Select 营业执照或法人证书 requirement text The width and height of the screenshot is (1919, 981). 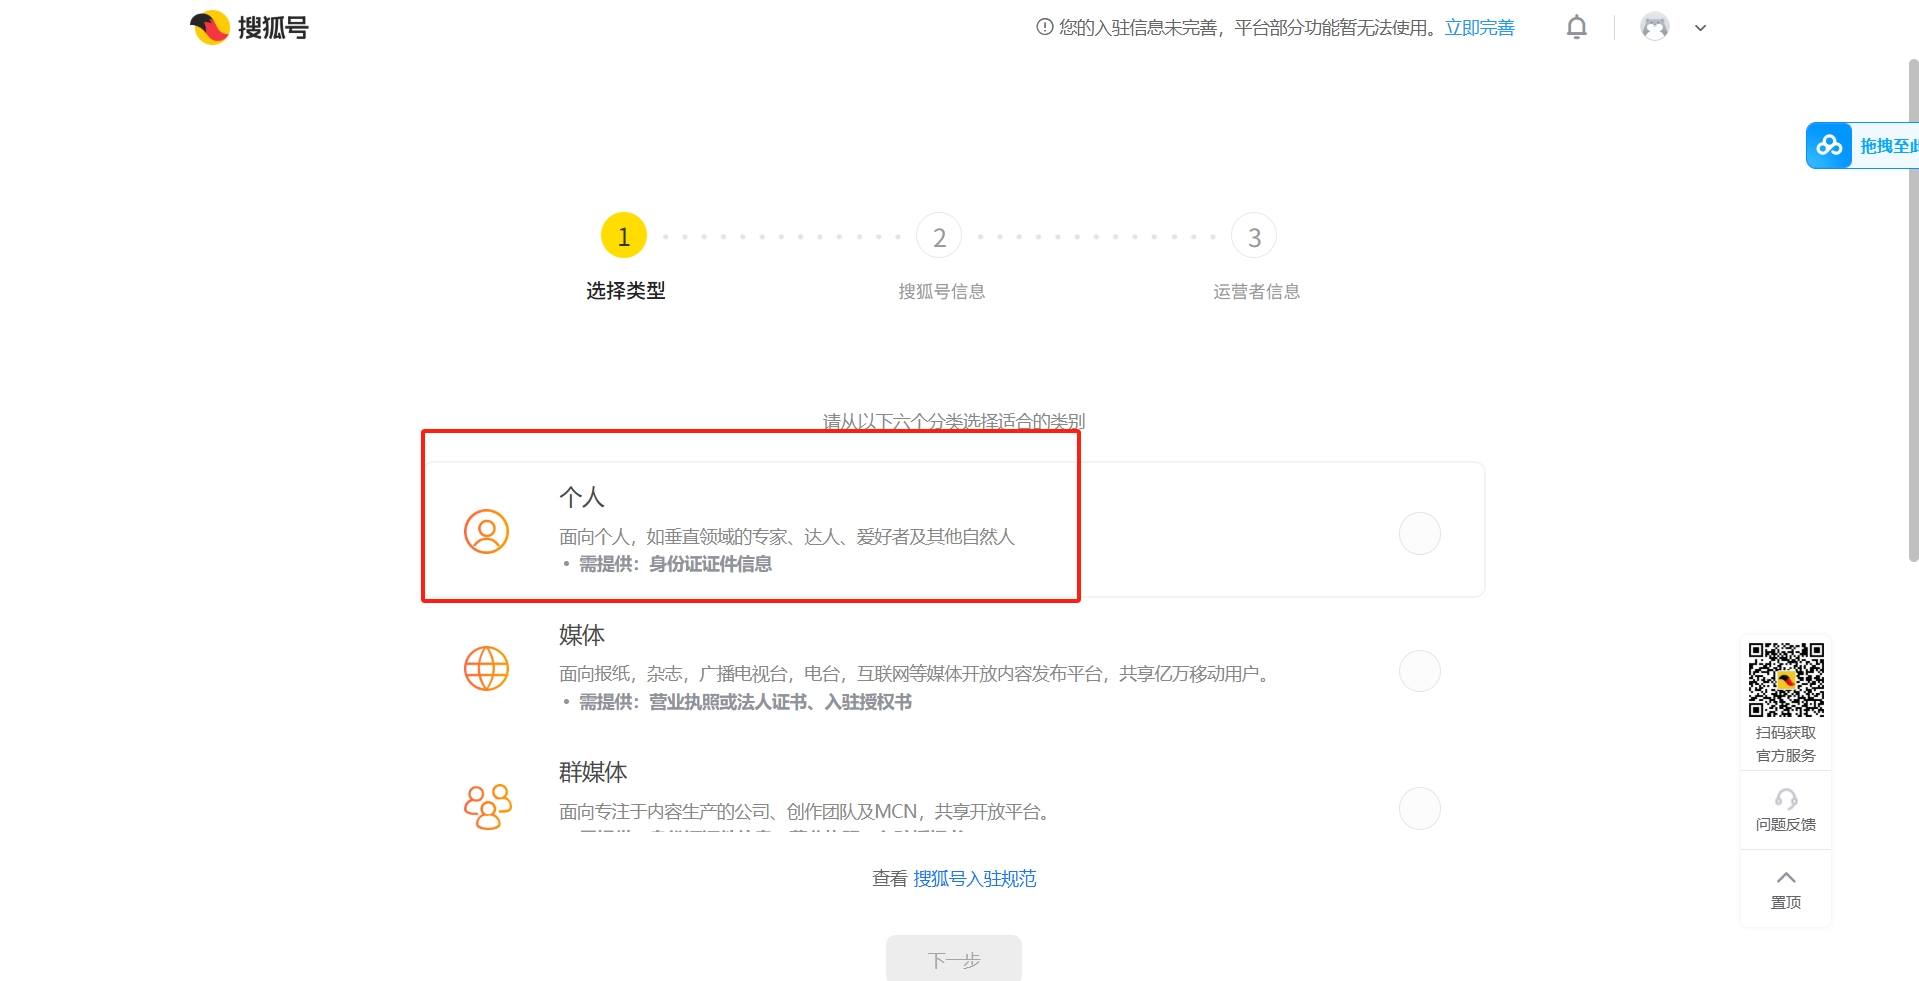(x=728, y=702)
